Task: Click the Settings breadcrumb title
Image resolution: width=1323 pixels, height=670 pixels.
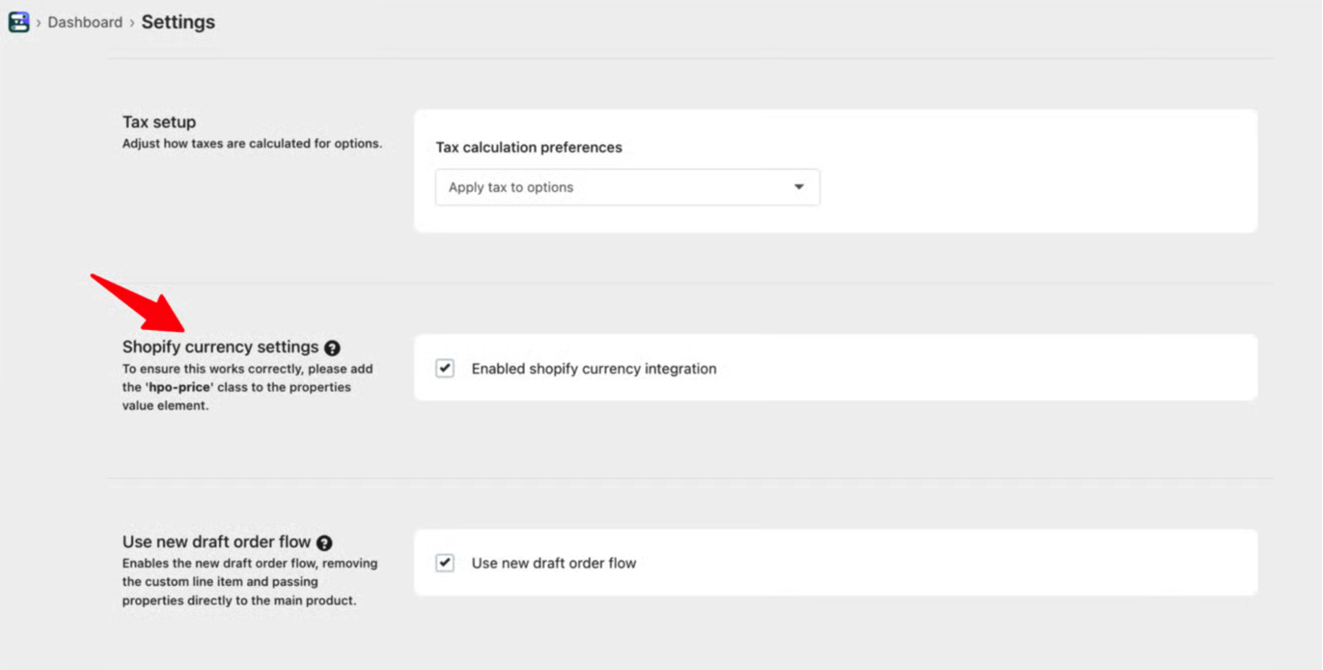Action: click(178, 22)
